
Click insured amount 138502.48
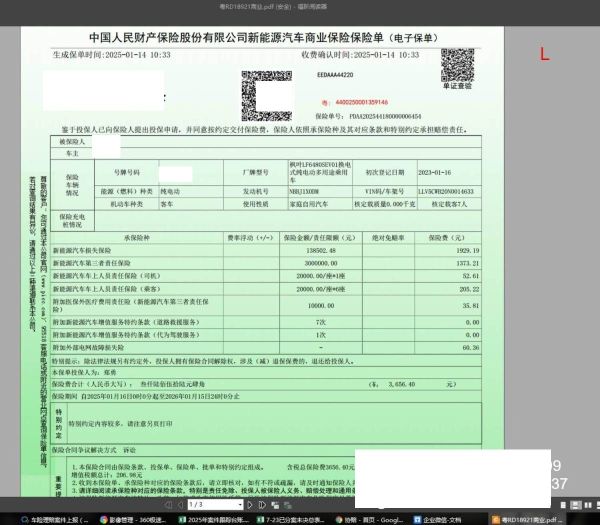pyautogui.click(x=321, y=251)
